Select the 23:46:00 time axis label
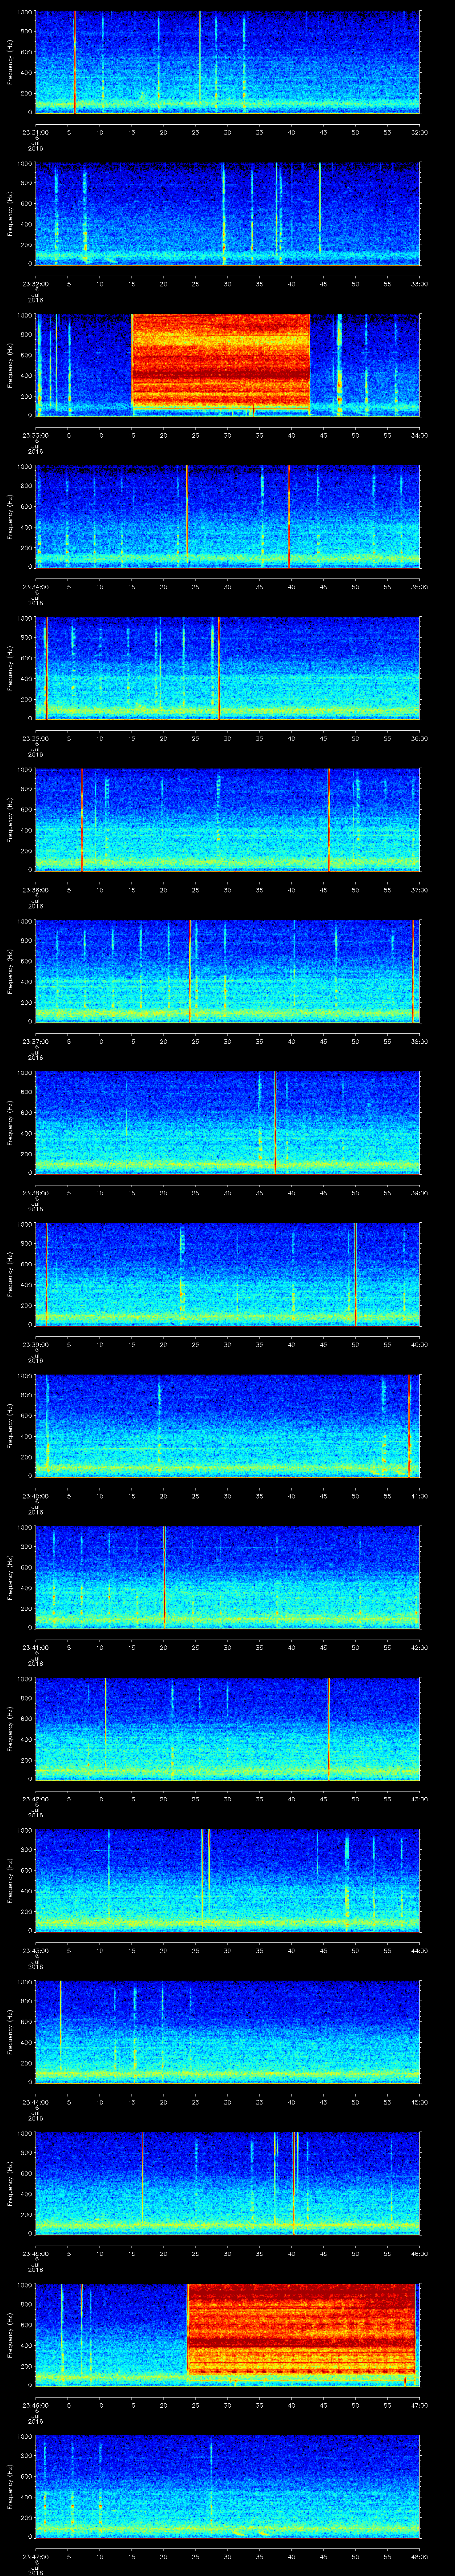This screenshot has height=2576, width=455. pos(36,2405)
